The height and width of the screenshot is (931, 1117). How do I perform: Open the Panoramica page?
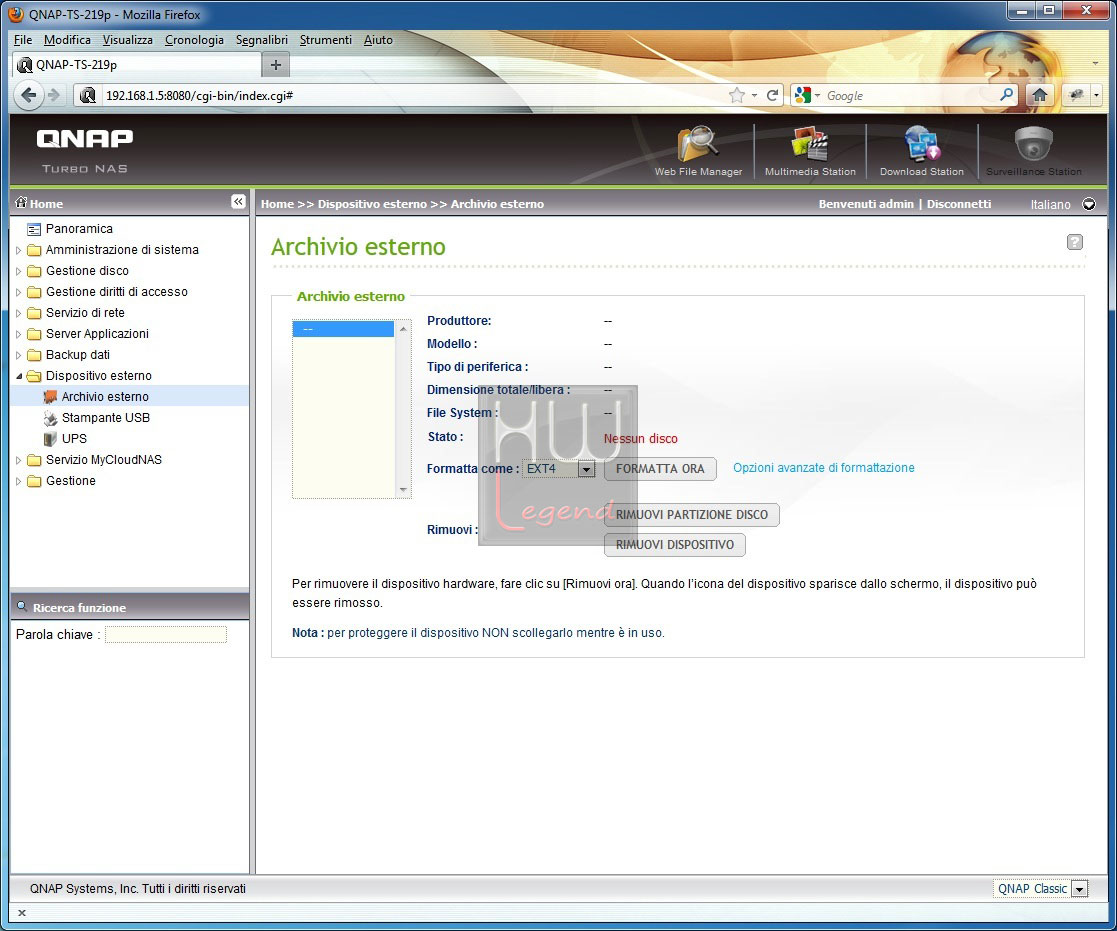click(x=79, y=229)
